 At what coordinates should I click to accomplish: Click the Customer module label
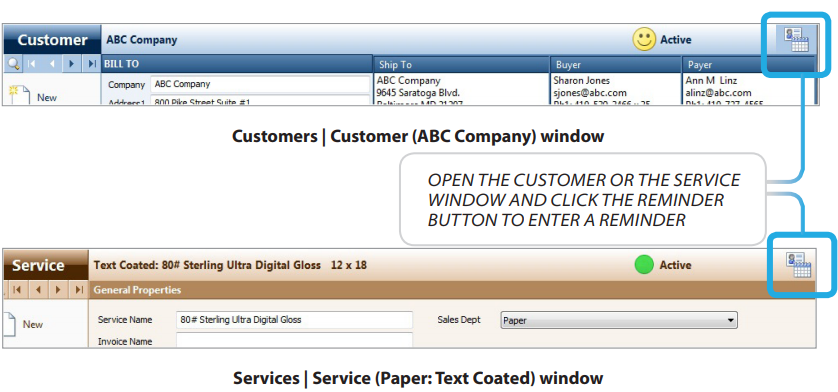pos(52,40)
